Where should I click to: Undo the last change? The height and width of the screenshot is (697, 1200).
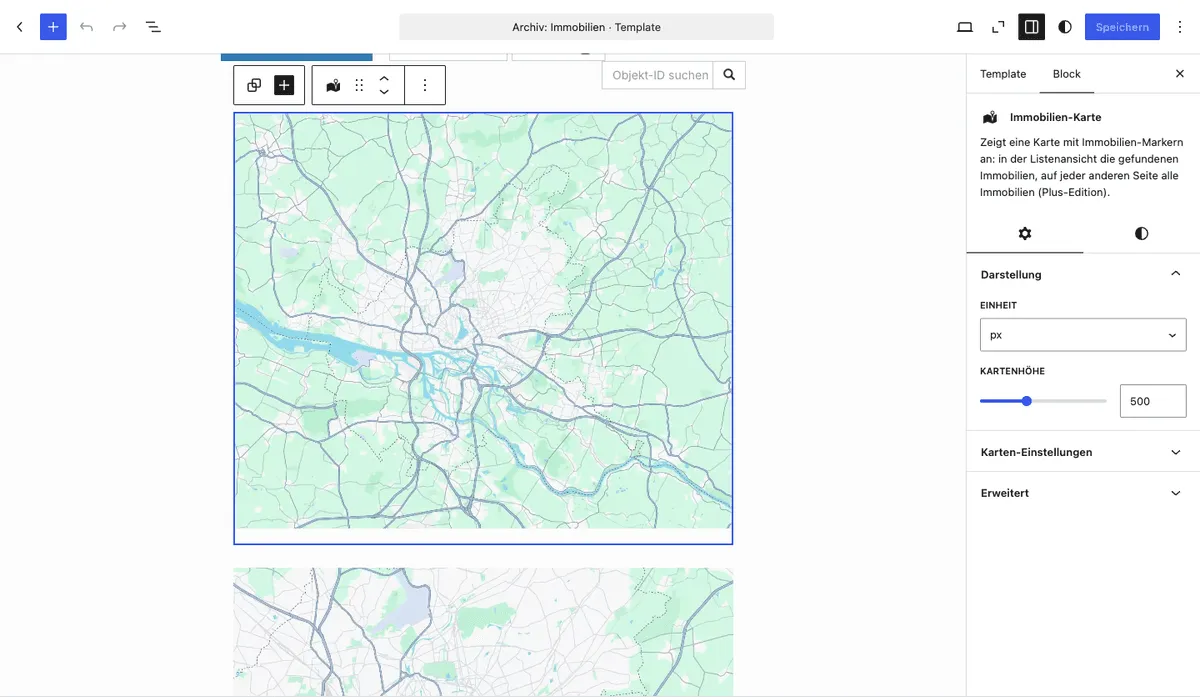(86, 27)
